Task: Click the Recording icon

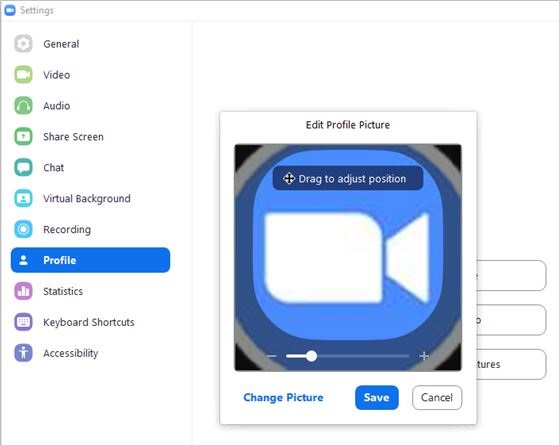Action: click(x=23, y=229)
